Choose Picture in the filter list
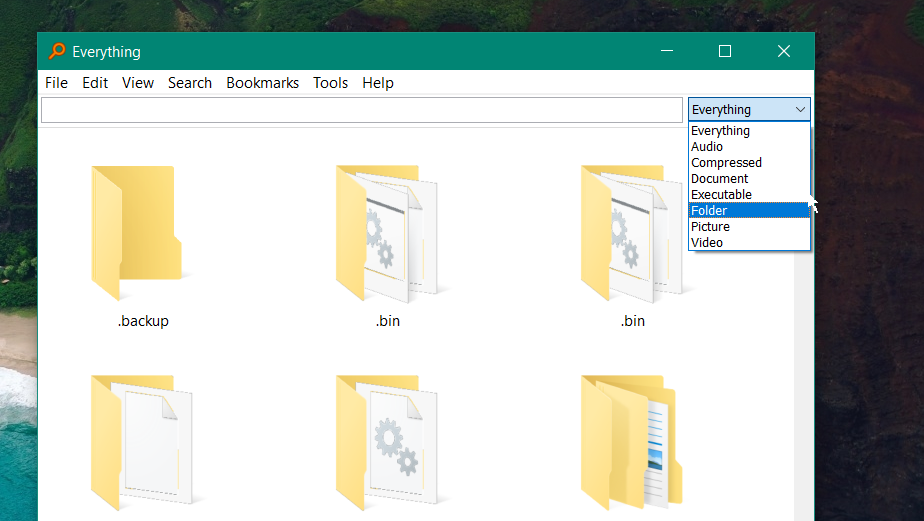This screenshot has width=924, height=521. (x=750, y=226)
